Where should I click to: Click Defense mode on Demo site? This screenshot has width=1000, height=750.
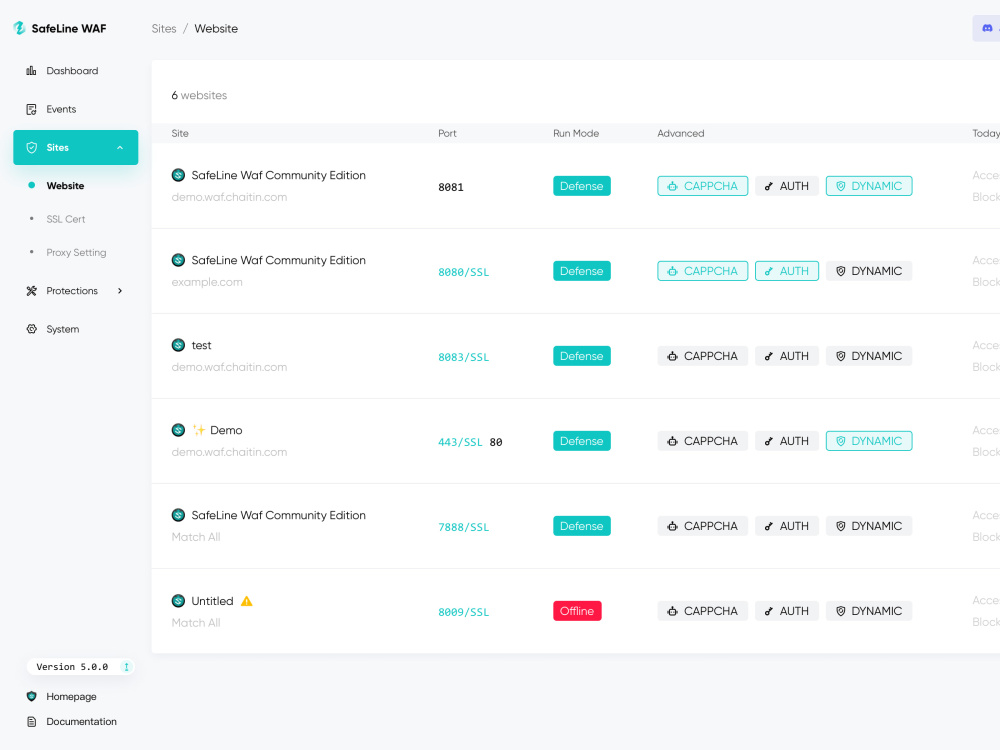pos(582,441)
